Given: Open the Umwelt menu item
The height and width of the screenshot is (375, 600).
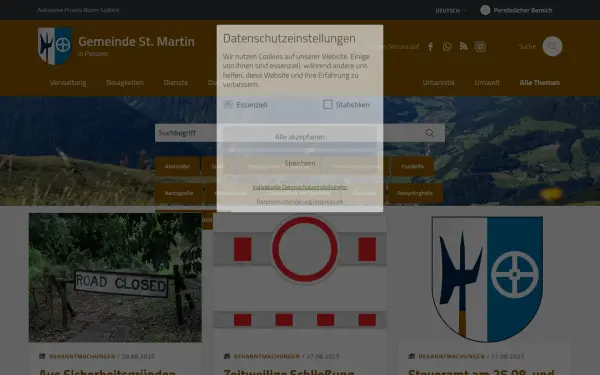Looking at the screenshot, I should coord(487,83).
